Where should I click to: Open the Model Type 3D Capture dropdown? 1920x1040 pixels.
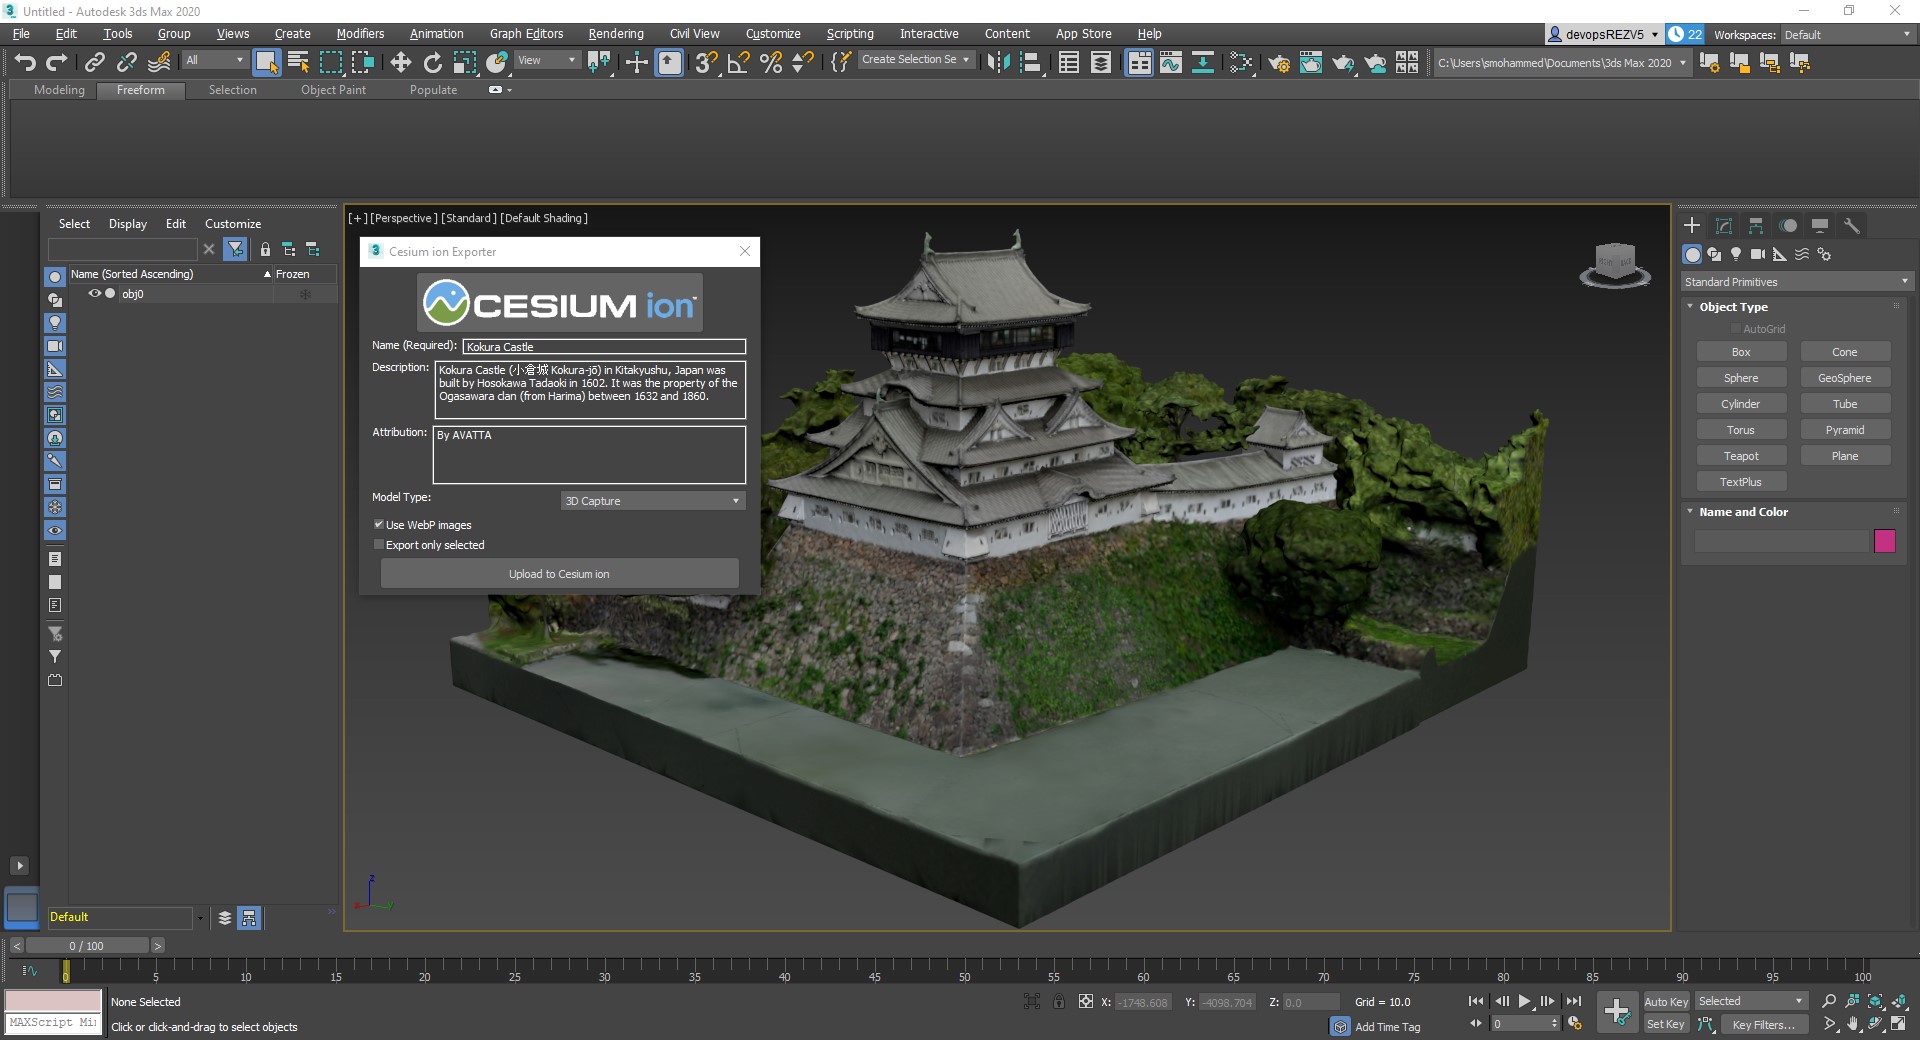pos(652,501)
